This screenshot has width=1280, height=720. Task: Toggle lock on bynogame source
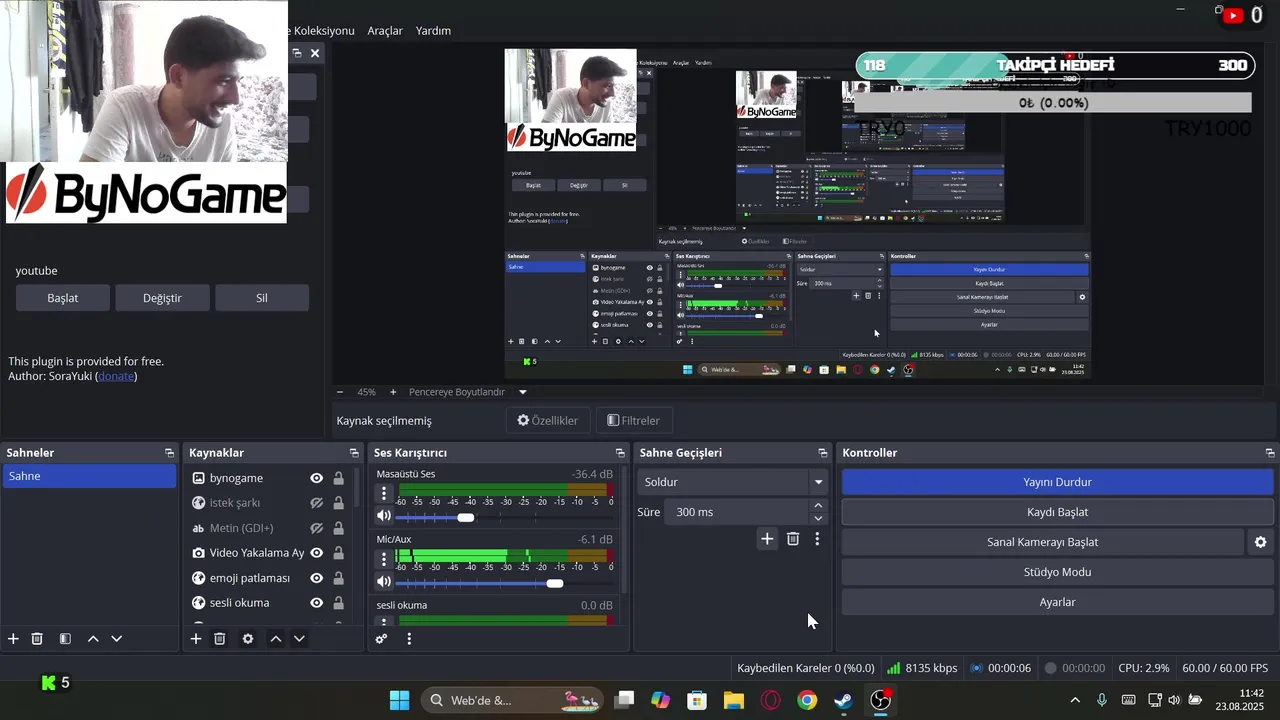[x=338, y=478]
